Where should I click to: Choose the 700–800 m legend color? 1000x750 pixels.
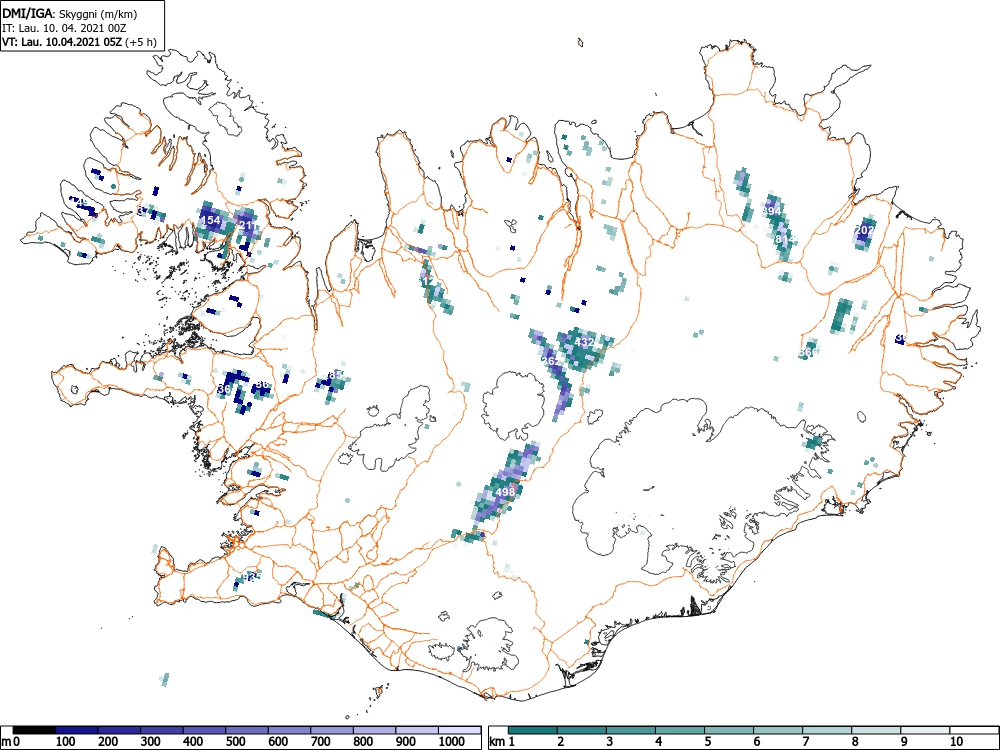point(332,730)
